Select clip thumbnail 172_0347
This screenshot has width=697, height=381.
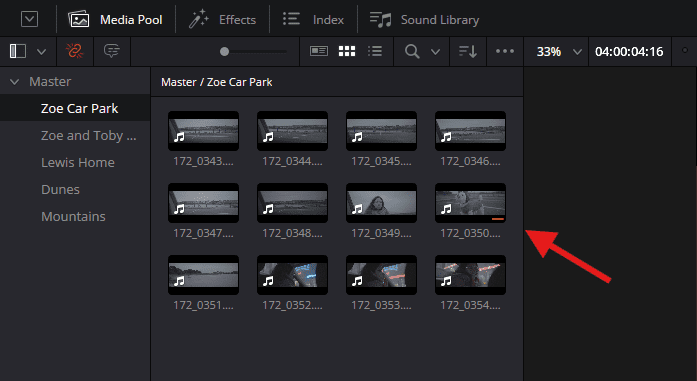point(204,203)
